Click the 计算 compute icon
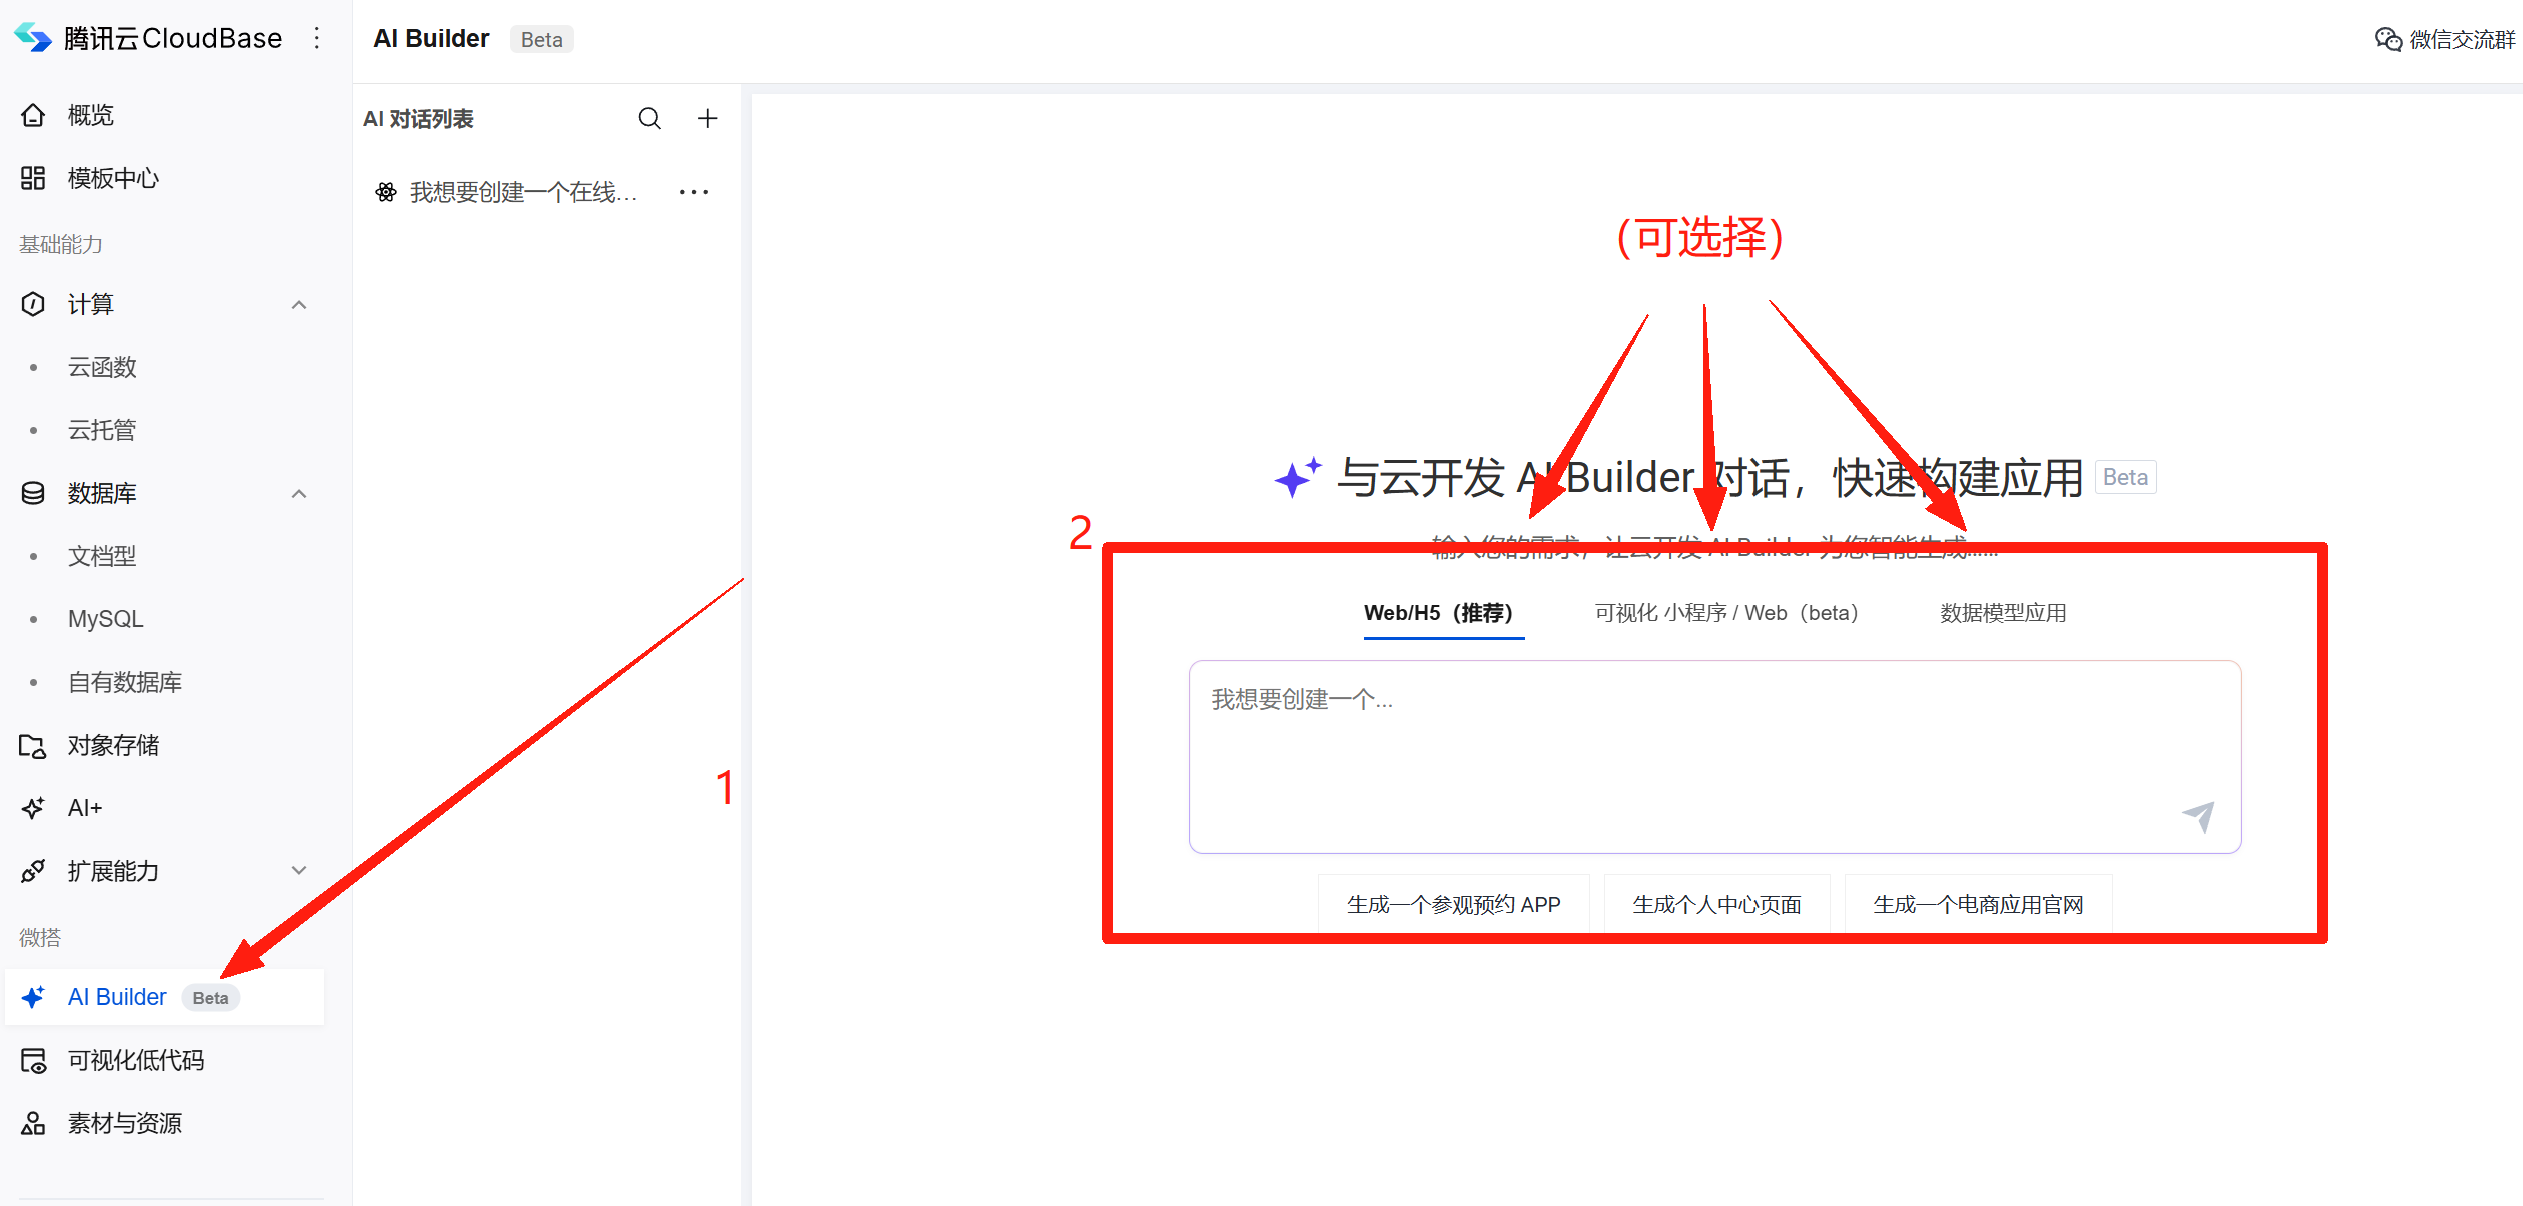The width and height of the screenshot is (2523, 1206). pos(33,304)
